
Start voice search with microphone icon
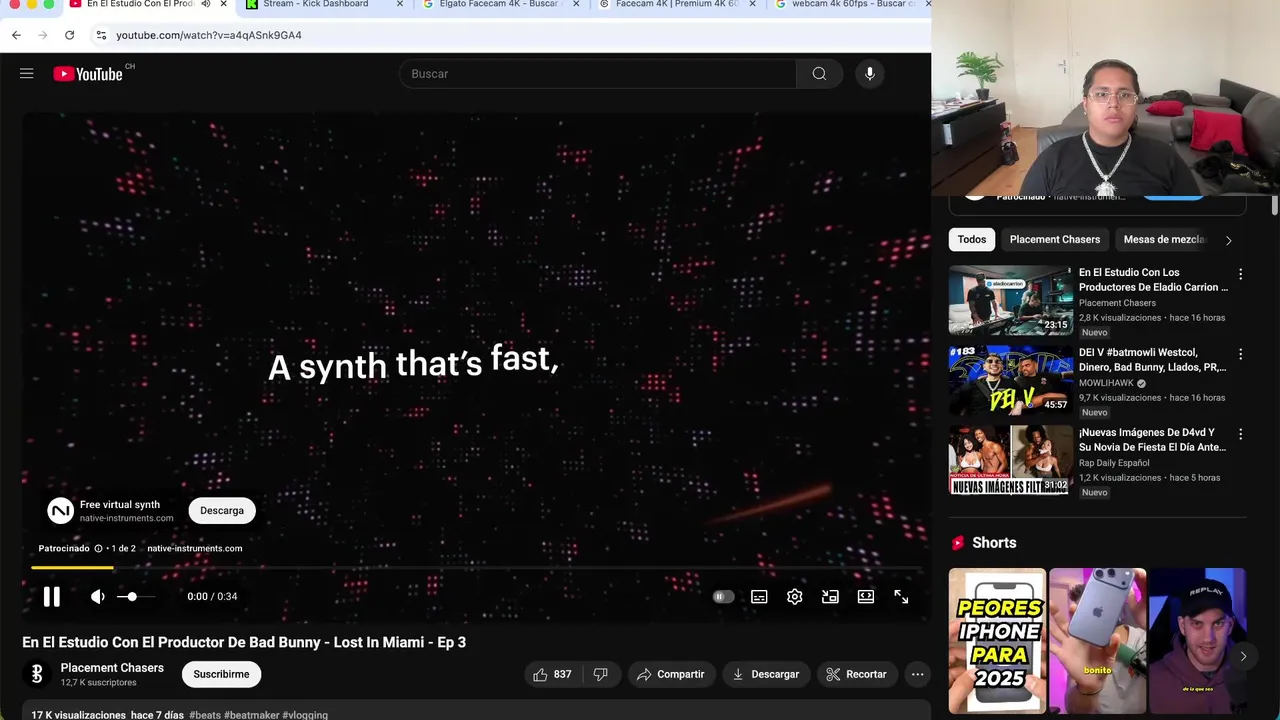tap(870, 73)
